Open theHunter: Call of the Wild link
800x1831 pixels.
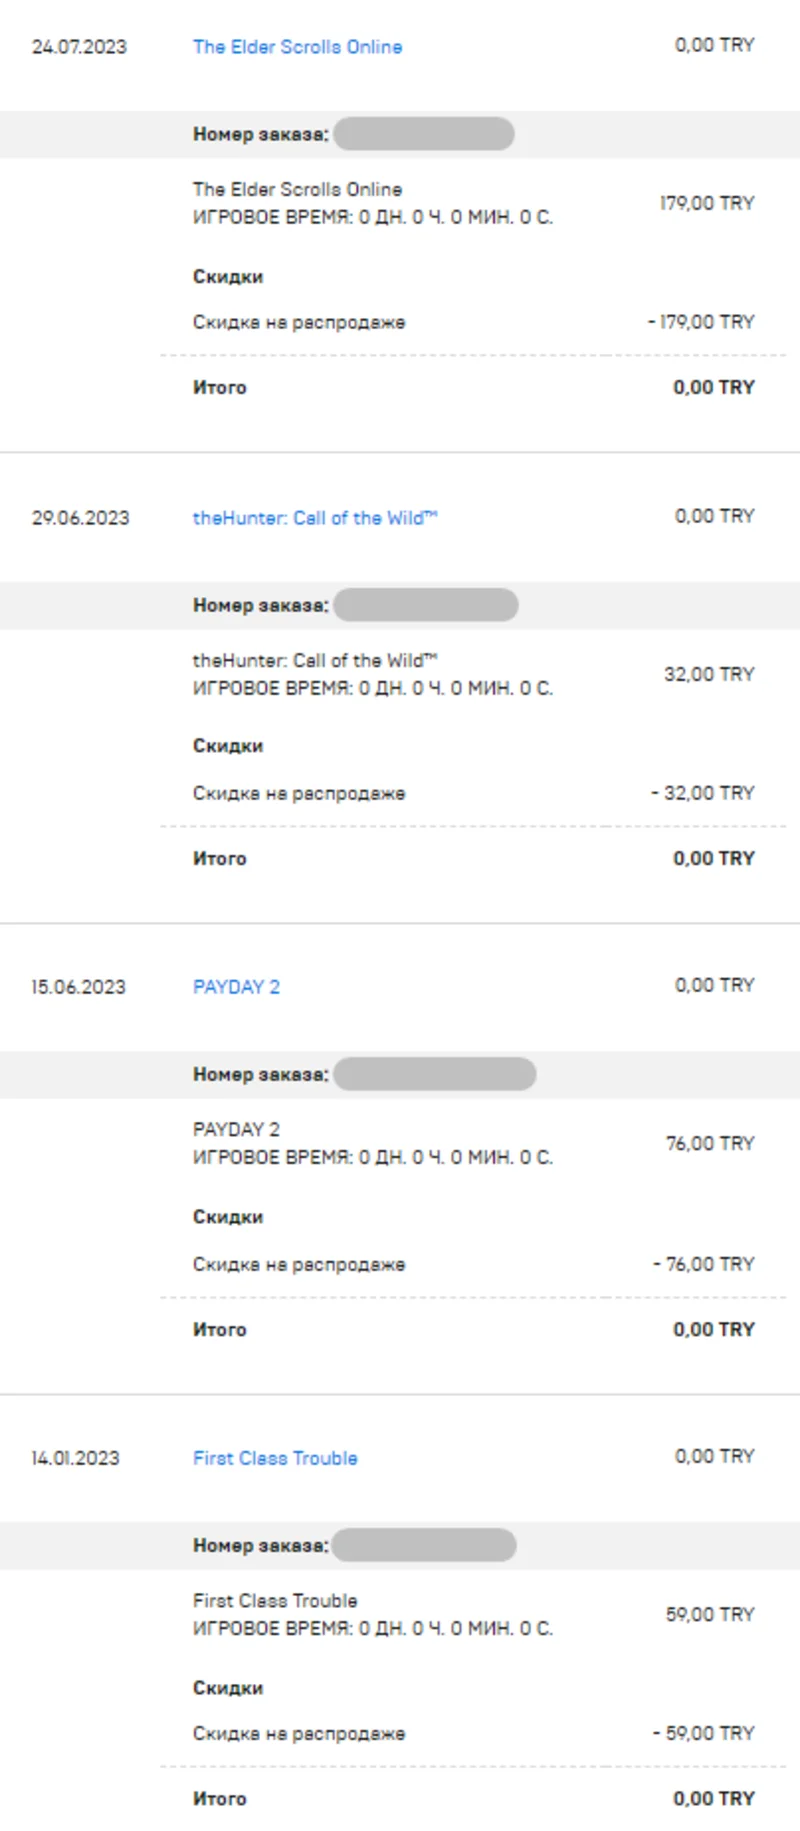314,518
